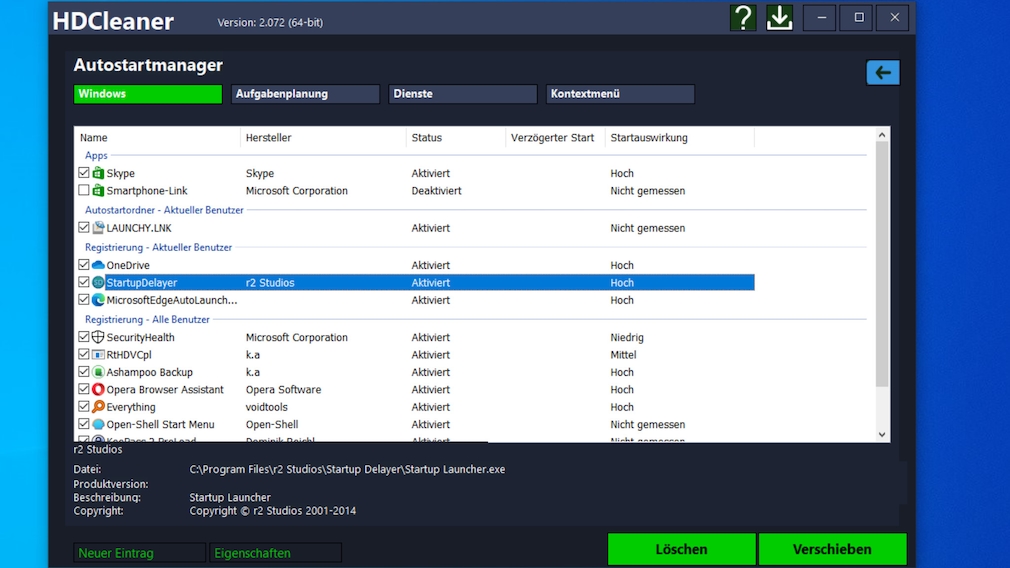Click the Neuer Eintrag button
Viewport: 1010px width, 568px height.
pos(139,553)
